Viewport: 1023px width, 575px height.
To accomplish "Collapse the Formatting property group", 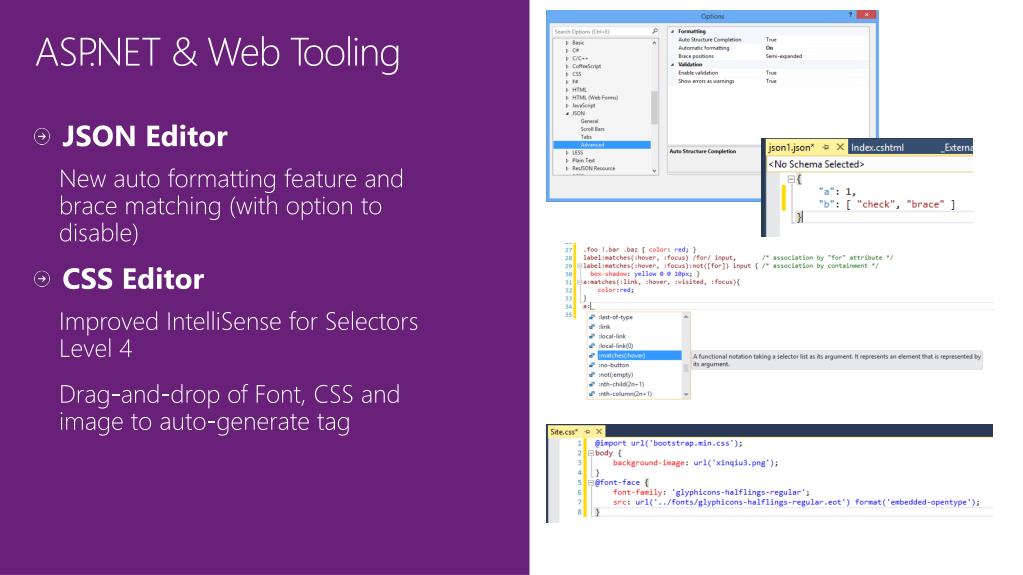I will coord(673,31).
